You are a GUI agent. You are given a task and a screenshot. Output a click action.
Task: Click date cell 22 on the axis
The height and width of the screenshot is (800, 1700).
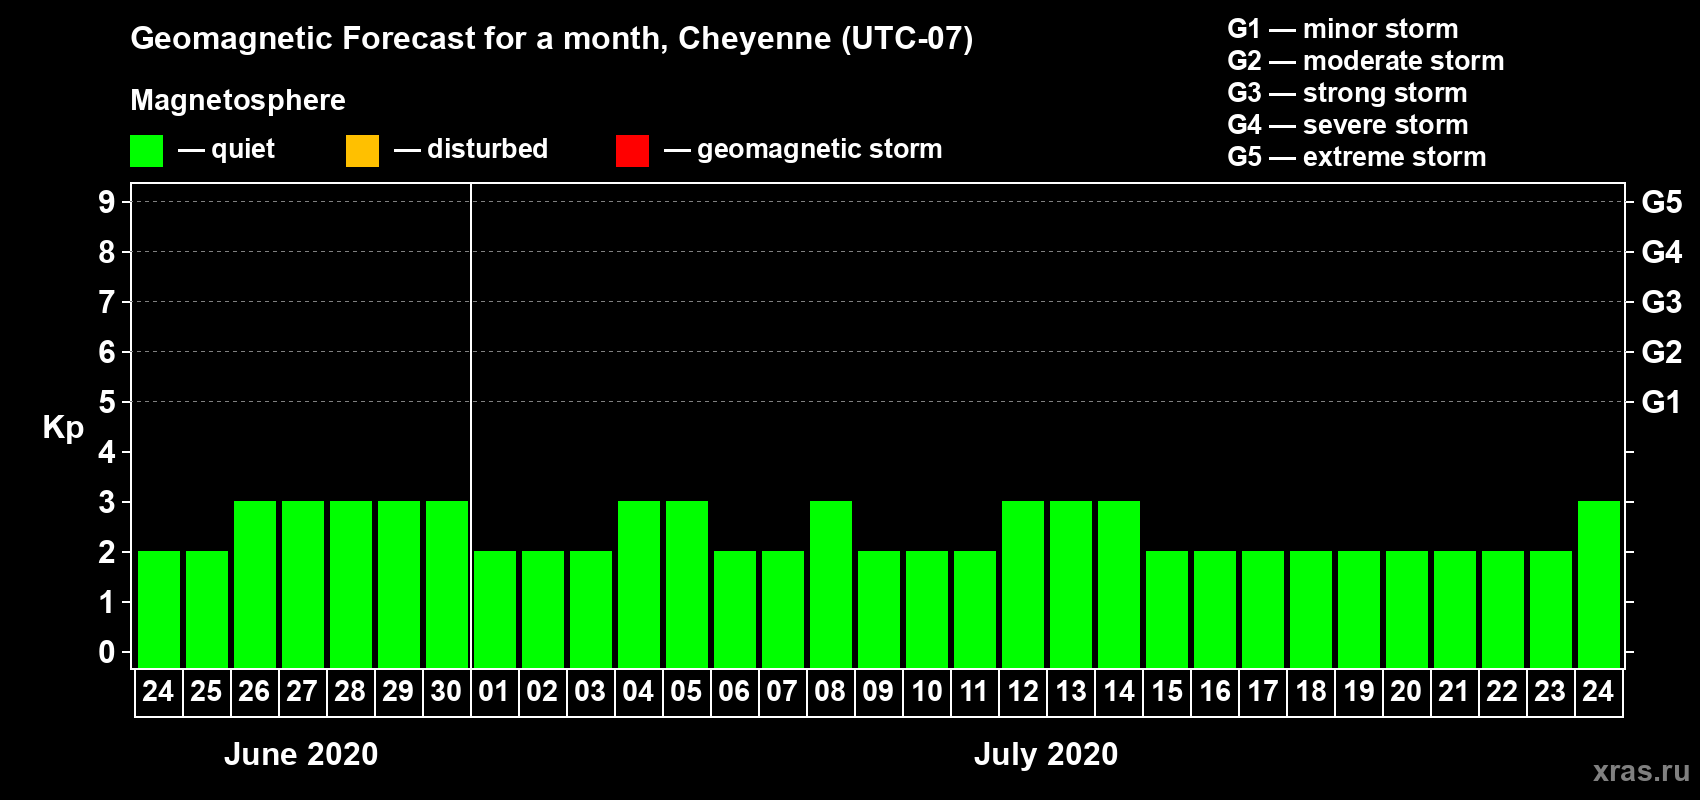tap(1503, 692)
